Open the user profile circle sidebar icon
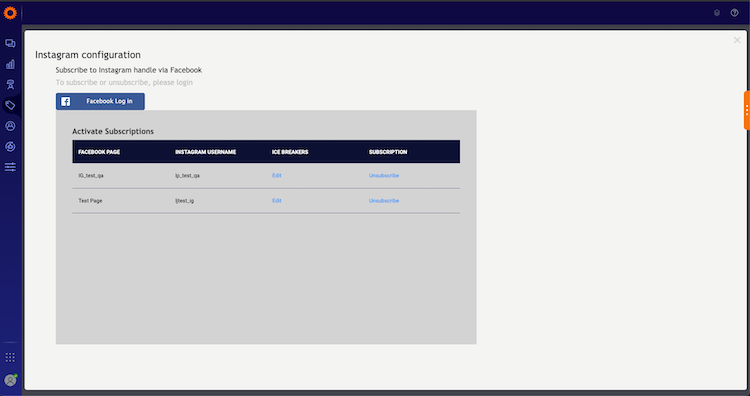Viewport: 750px width, 396px height. coord(10,126)
